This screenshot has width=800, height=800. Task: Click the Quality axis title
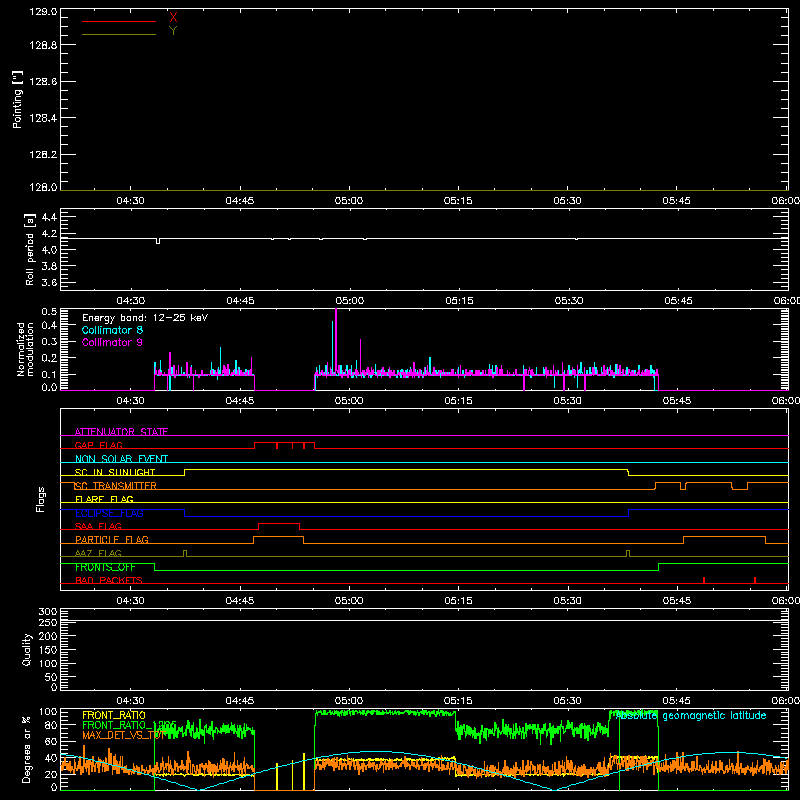click(x=27, y=649)
